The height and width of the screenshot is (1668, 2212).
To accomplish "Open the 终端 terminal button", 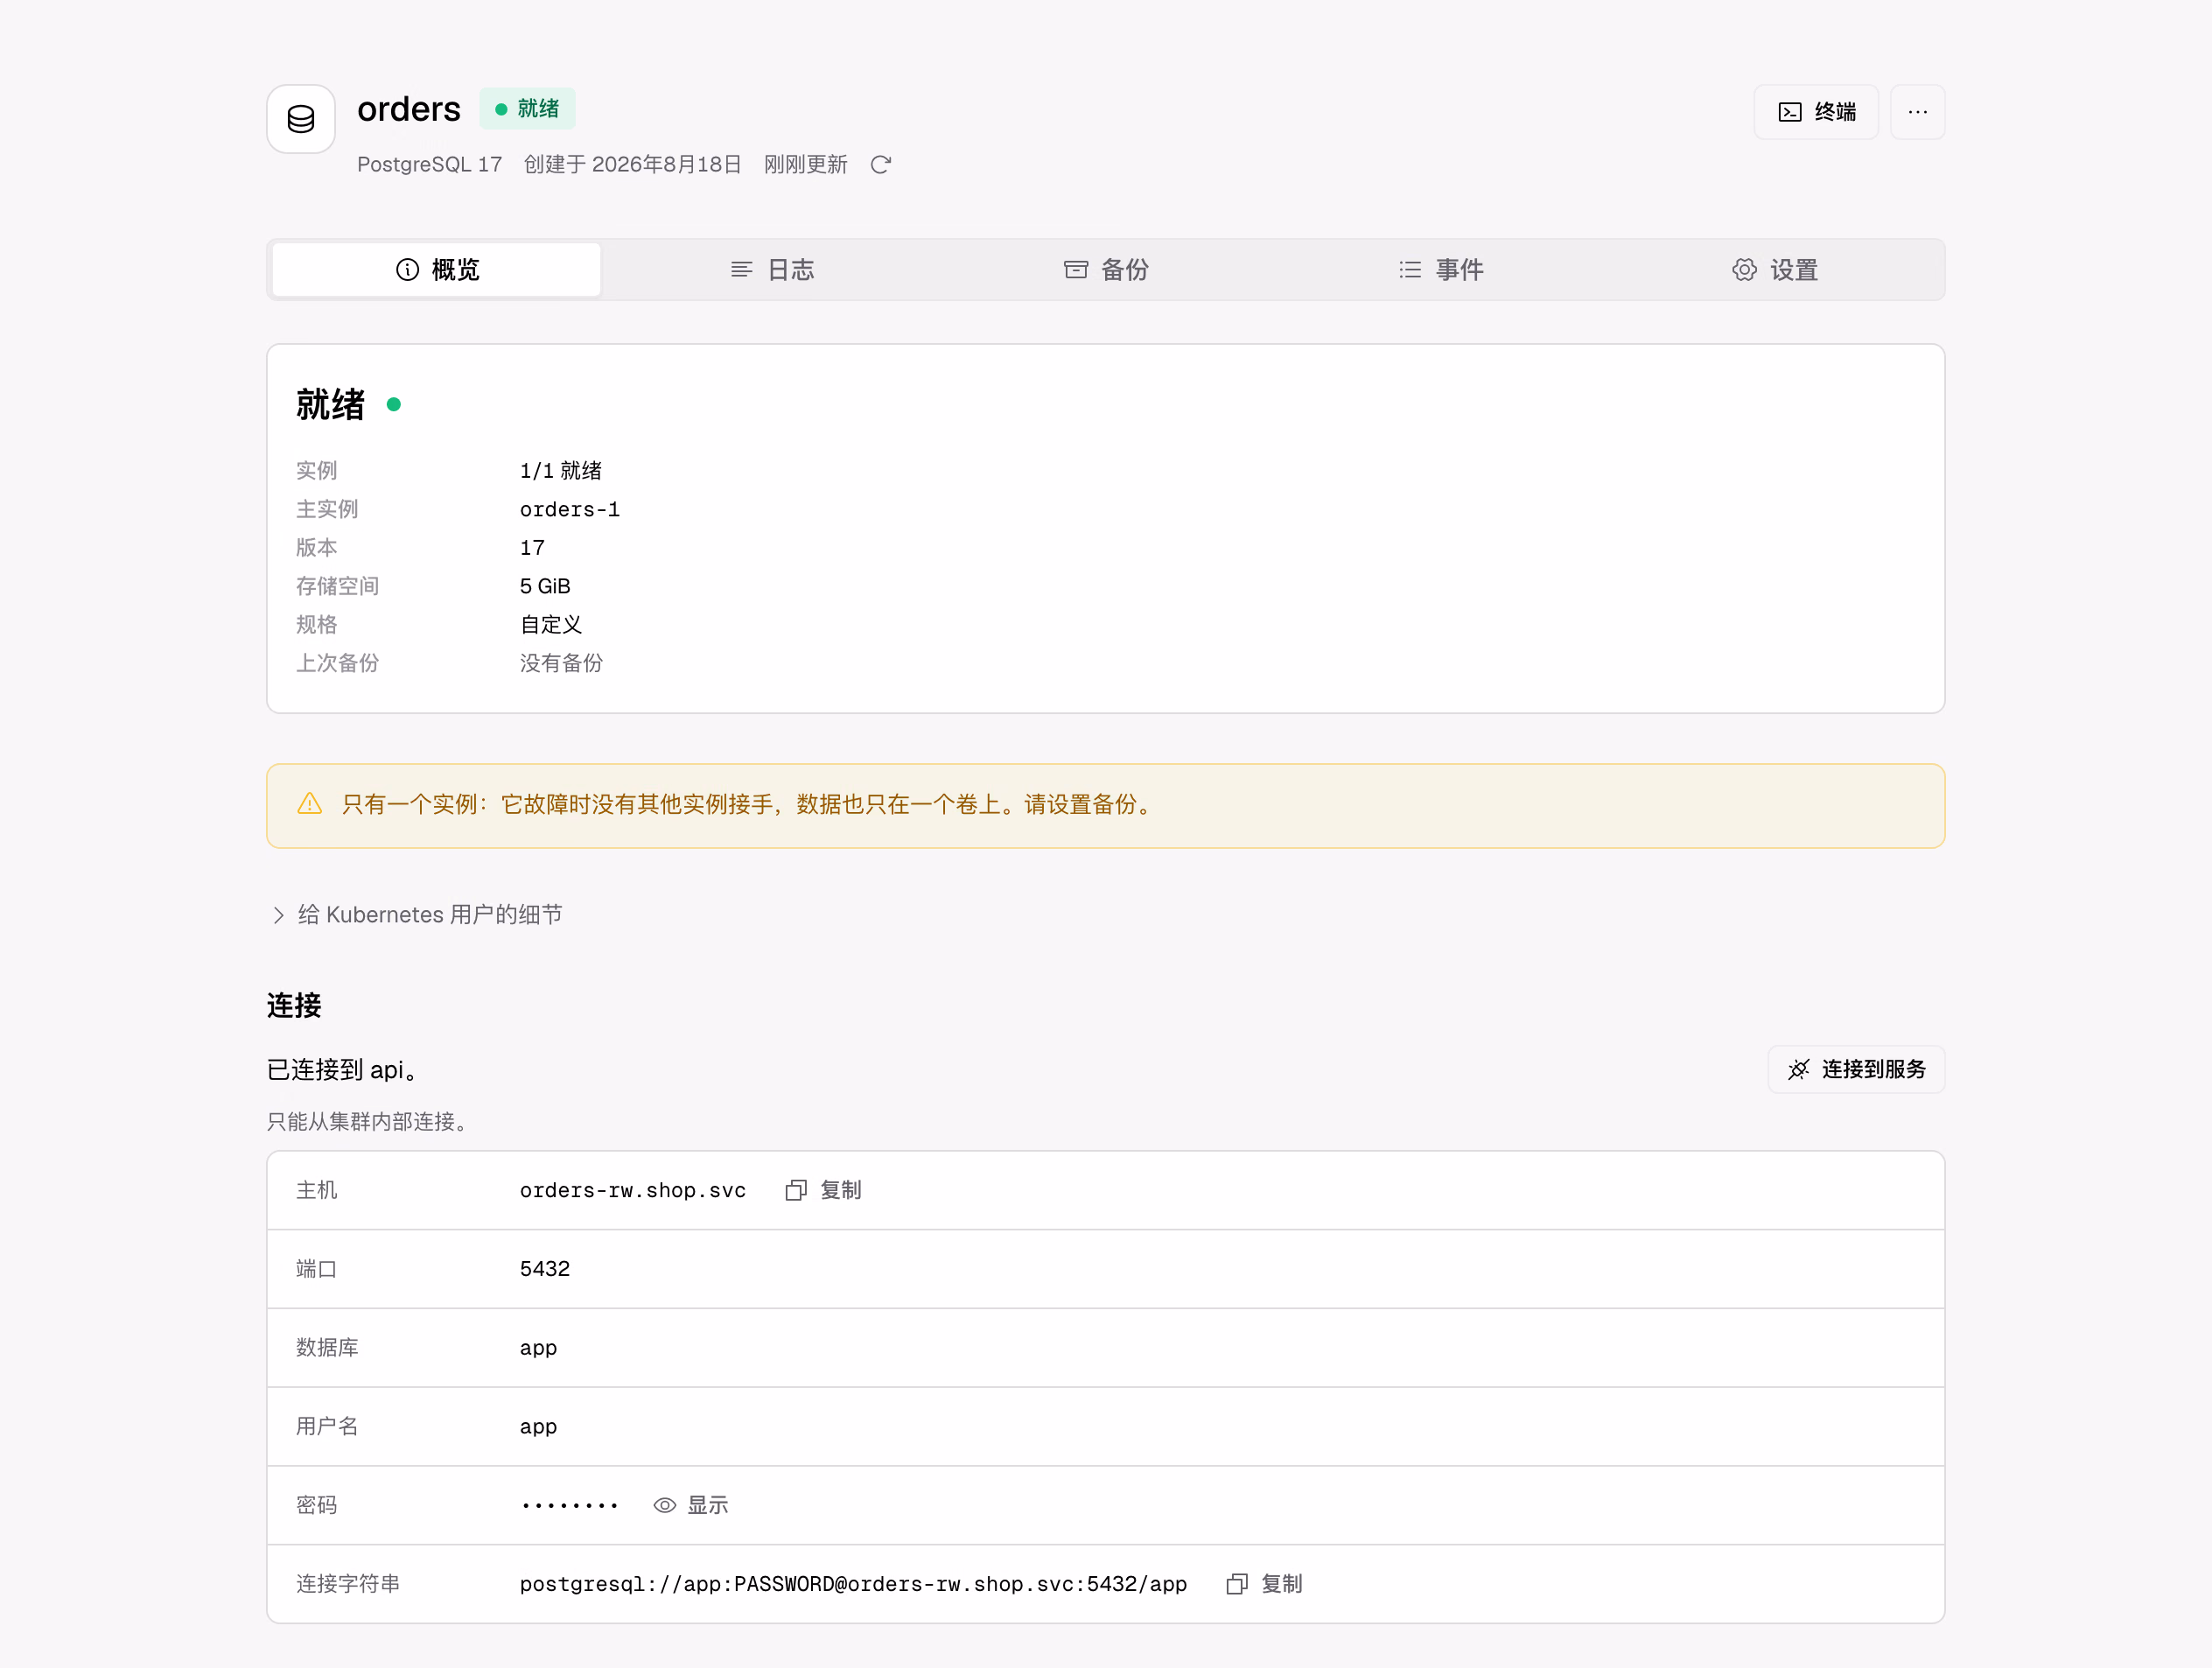I will tap(1816, 112).
